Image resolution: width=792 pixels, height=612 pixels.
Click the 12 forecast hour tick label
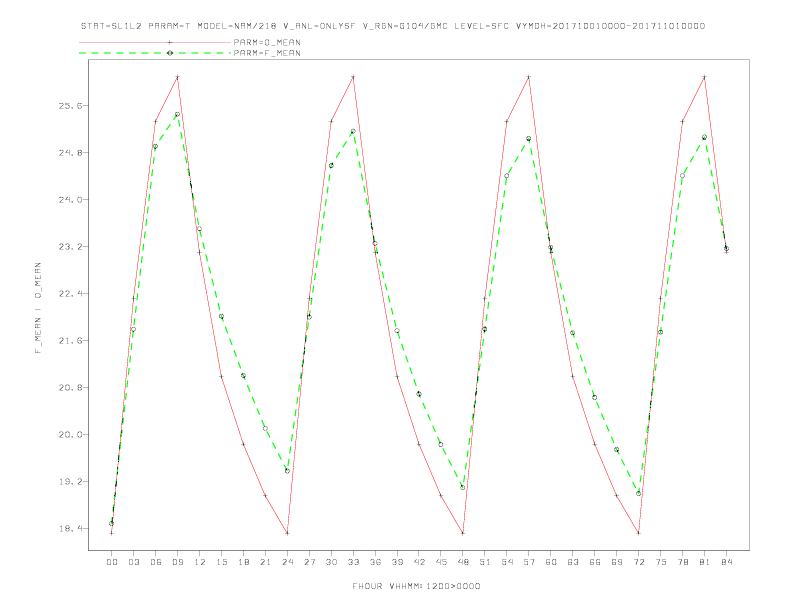tap(200, 562)
